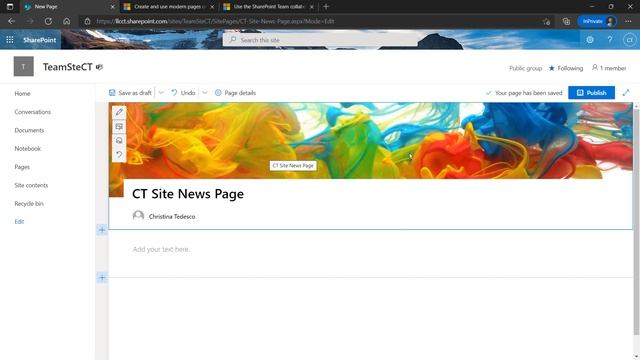The image size is (640, 360).
Task: Open the settings gear in SharePoint header
Action: click(590, 40)
